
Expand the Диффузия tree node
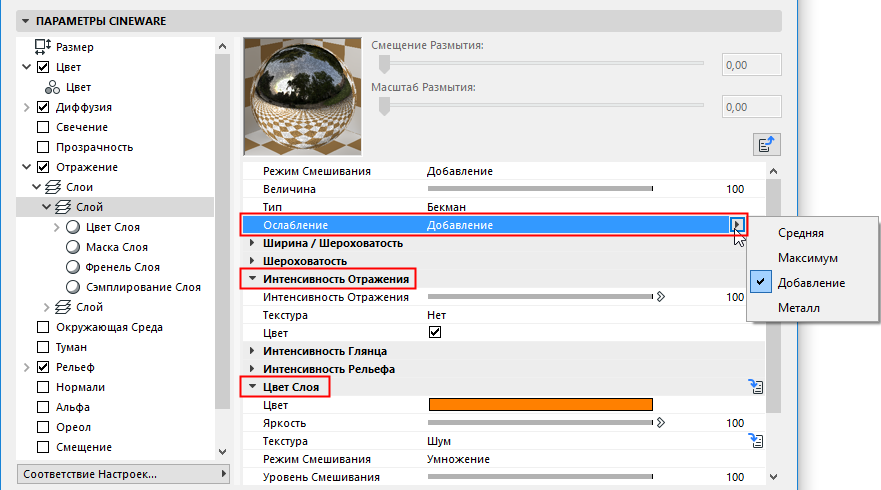(x=26, y=107)
